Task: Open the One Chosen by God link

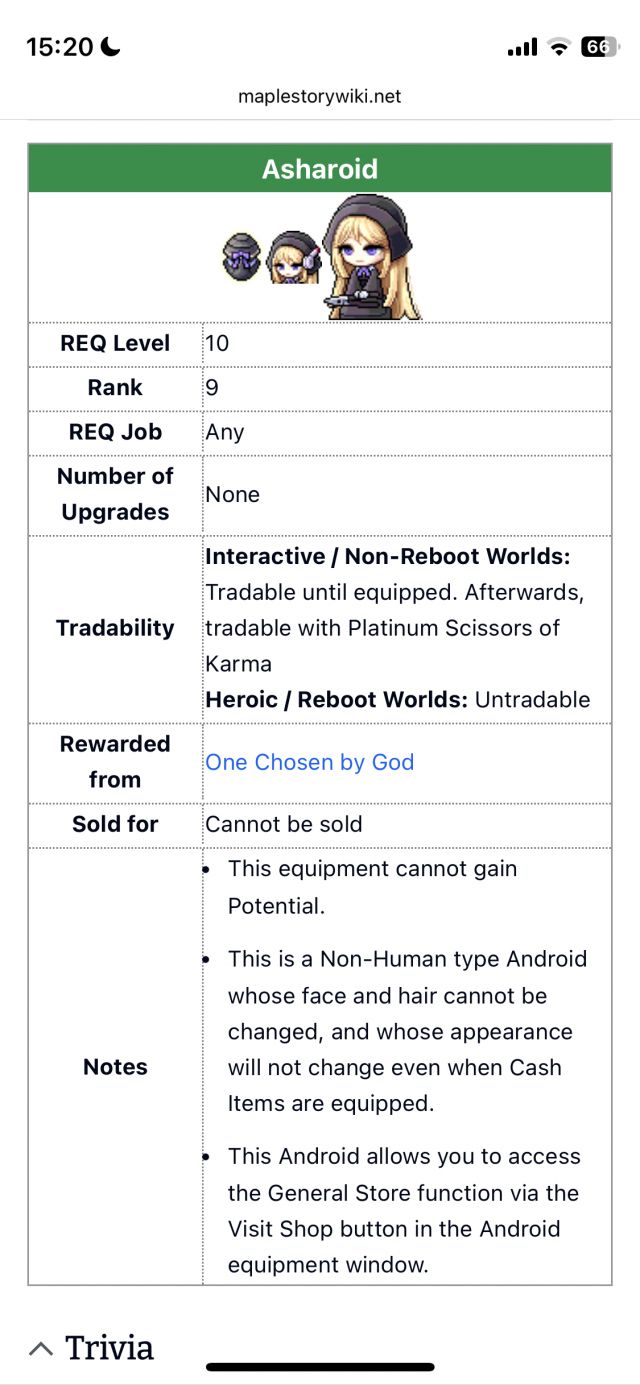Action: coord(309,762)
